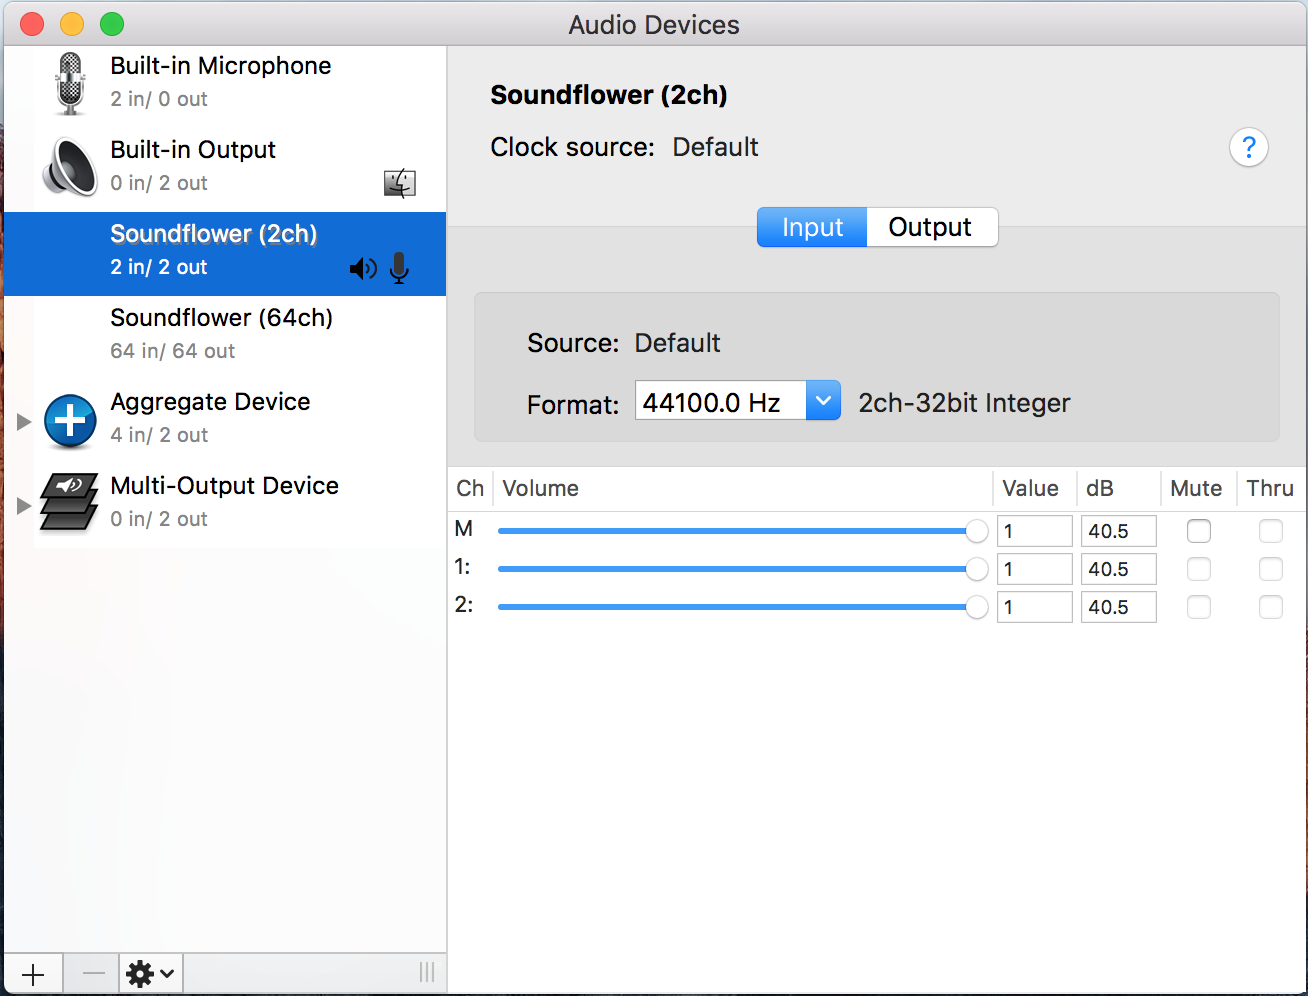Click the microphone input icon on Soundflower (2ch)
The image size is (1308, 996).
point(399,268)
